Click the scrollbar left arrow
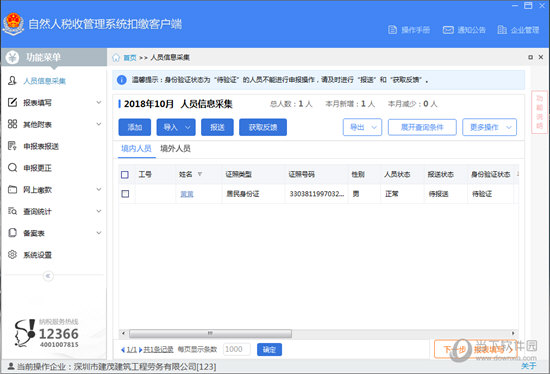Image resolution: width=550 pixels, height=374 pixels. (x=123, y=333)
